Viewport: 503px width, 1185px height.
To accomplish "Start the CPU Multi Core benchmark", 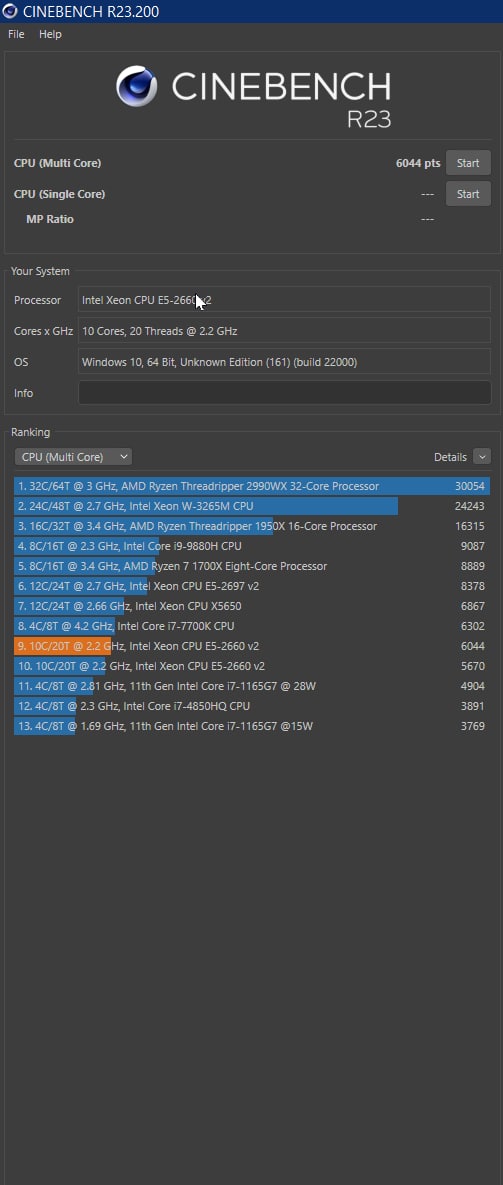I will [x=468, y=162].
